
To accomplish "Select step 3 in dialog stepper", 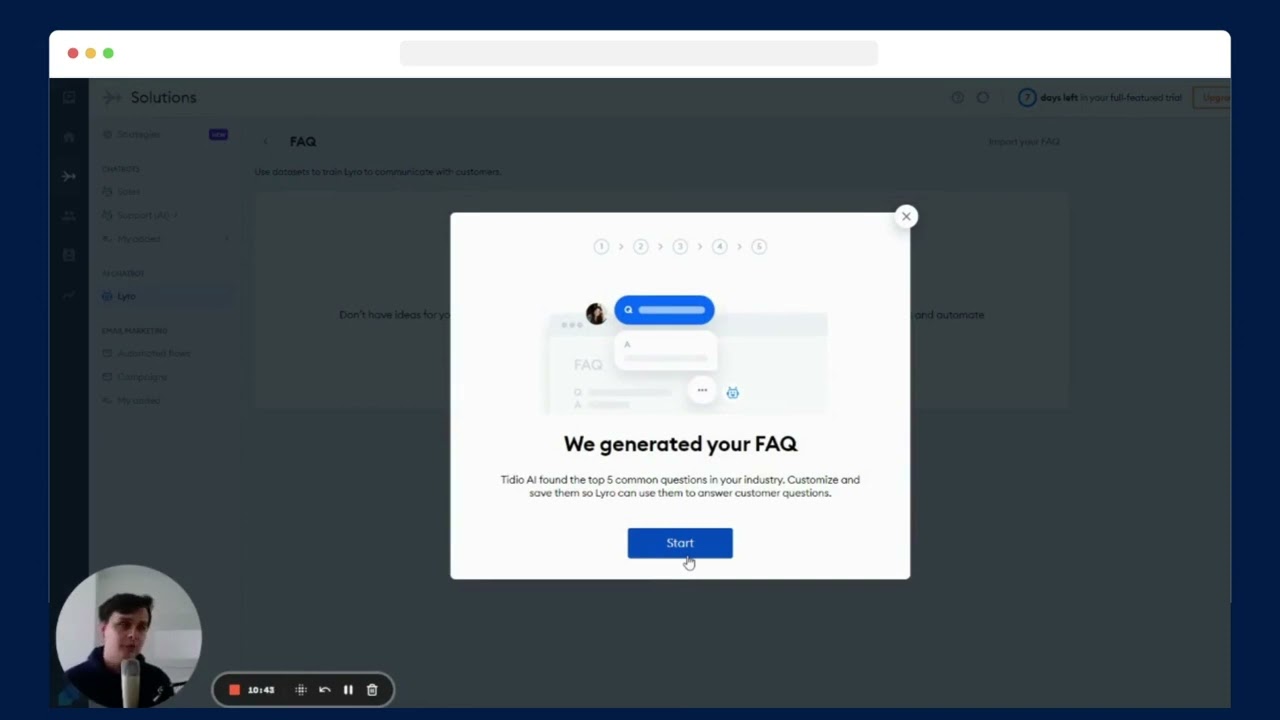I will [x=680, y=246].
